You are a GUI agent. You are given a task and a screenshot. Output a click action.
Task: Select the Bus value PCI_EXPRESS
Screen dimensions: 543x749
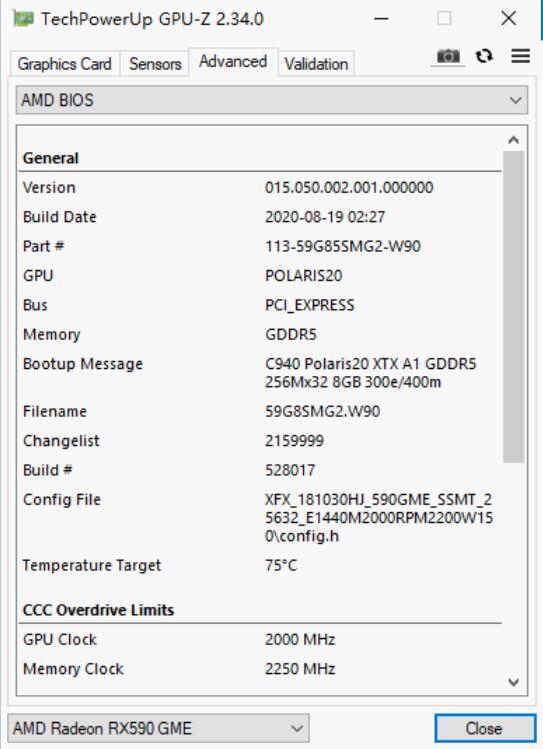tap(310, 305)
